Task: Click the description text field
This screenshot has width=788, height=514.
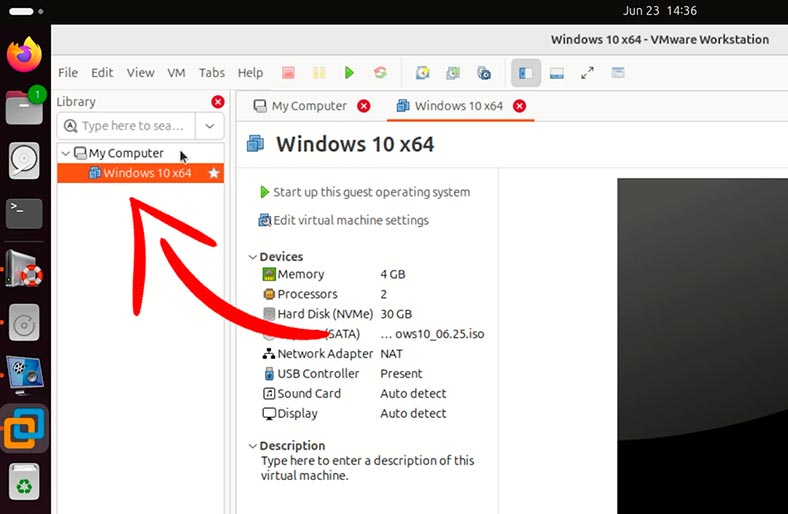Action: (367, 468)
